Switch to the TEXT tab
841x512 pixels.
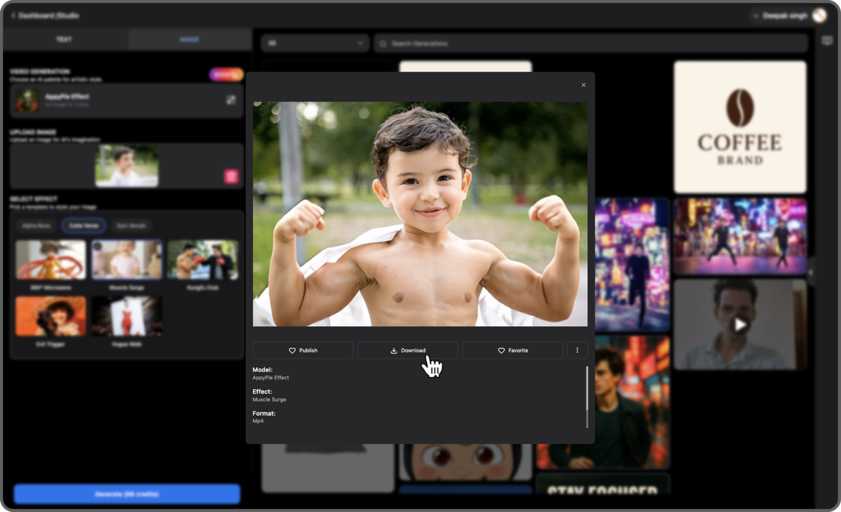[x=64, y=39]
